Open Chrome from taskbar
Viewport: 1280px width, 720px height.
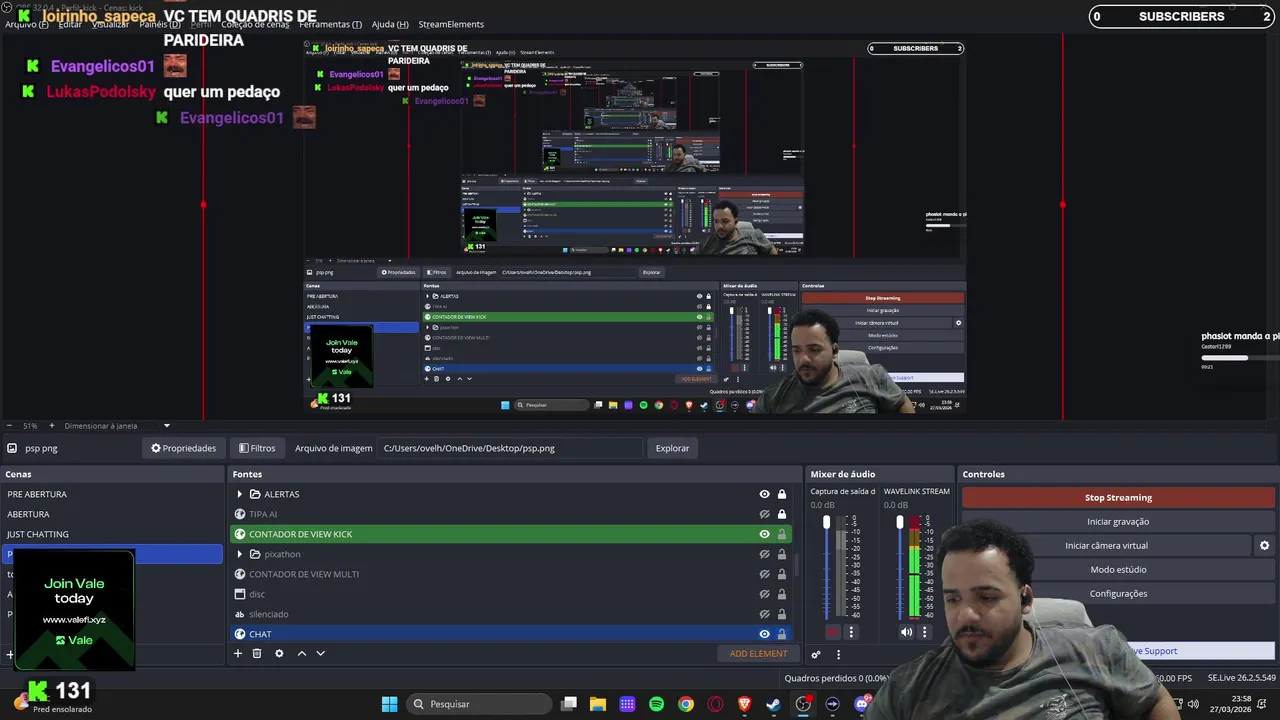(685, 704)
